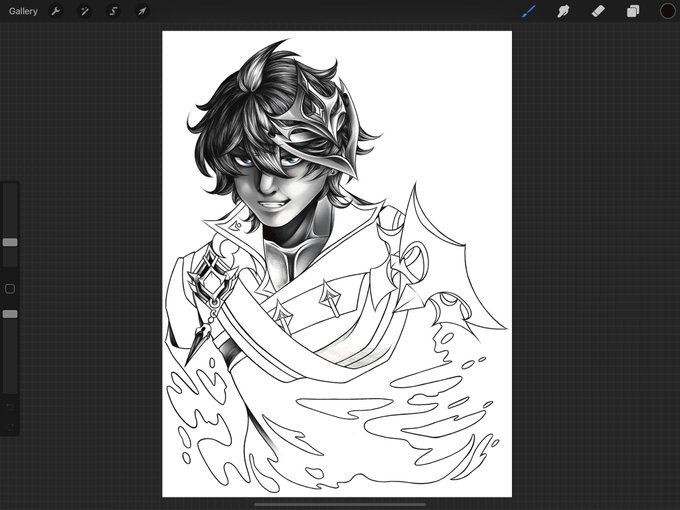Screen dimensions: 680x510
Task: Select the Eraser tool
Action: (598, 11)
